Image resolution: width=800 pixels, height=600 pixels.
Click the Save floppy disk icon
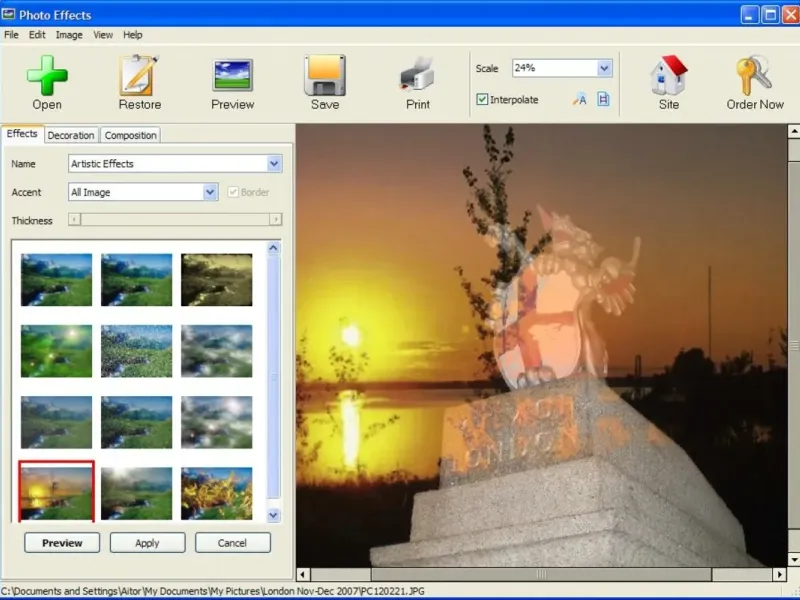(325, 75)
